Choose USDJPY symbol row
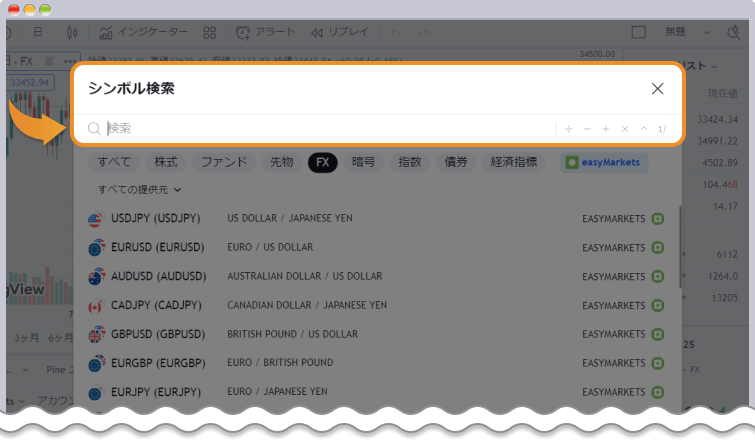Image resolution: width=755 pixels, height=443 pixels. (376, 219)
